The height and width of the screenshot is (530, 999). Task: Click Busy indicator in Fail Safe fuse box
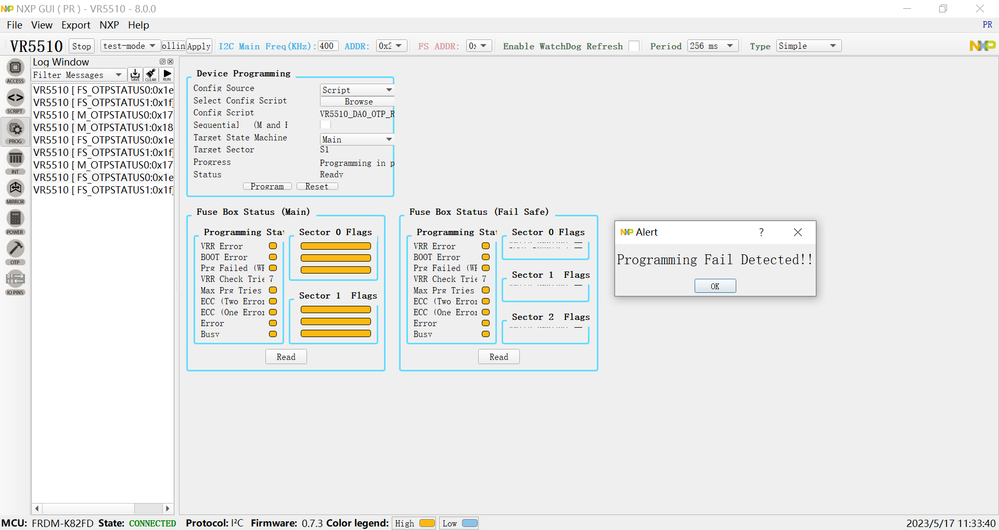[x=485, y=334]
